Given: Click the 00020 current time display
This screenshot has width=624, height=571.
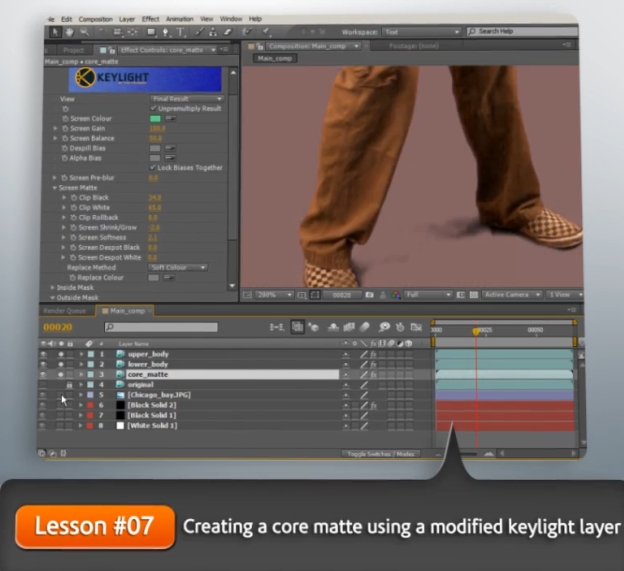Looking at the screenshot, I should coord(58,327).
